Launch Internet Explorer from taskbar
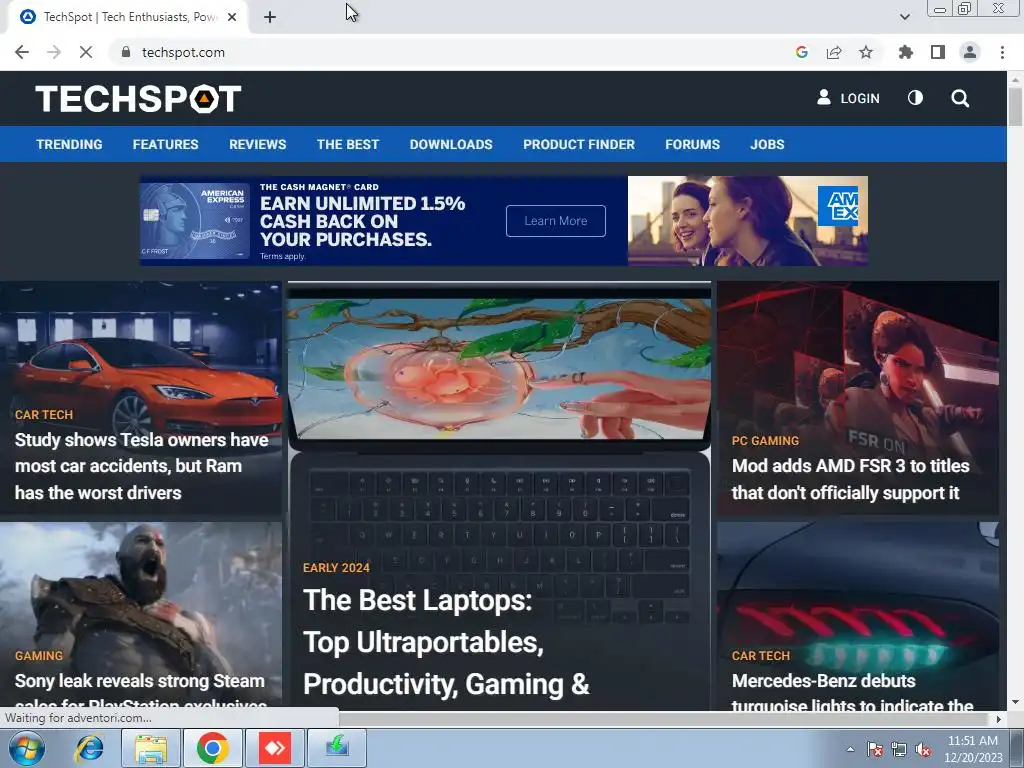This screenshot has height=768, width=1024. tap(89, 748)
